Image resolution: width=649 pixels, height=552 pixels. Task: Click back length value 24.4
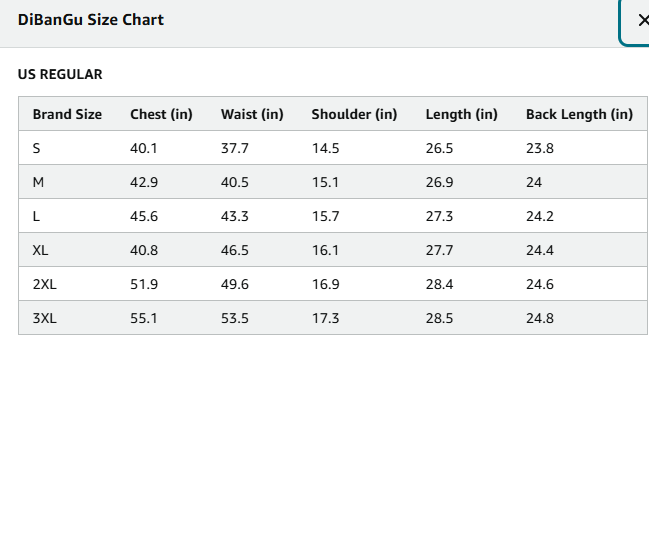pyautogui.click(x=540, y=250)
